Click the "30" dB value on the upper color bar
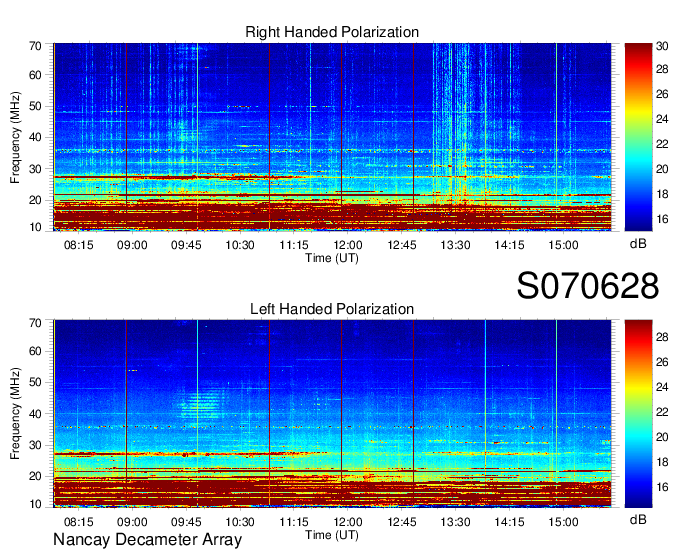Viewport: 680px width, 552px height. pos(662,46)
